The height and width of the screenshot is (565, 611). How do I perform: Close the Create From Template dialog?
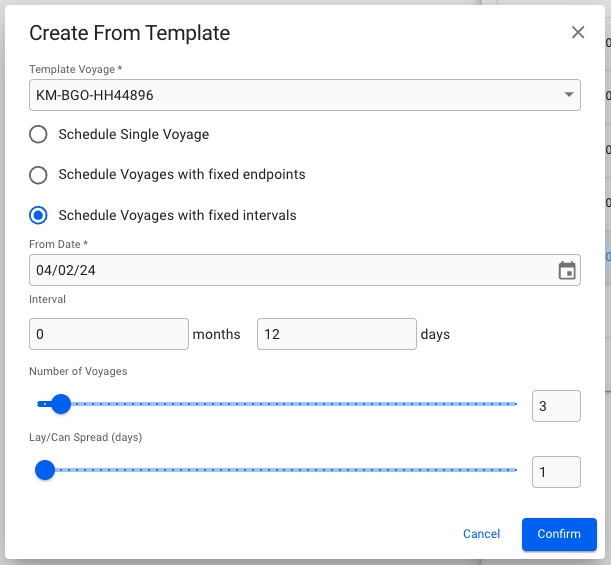[578, 32]
